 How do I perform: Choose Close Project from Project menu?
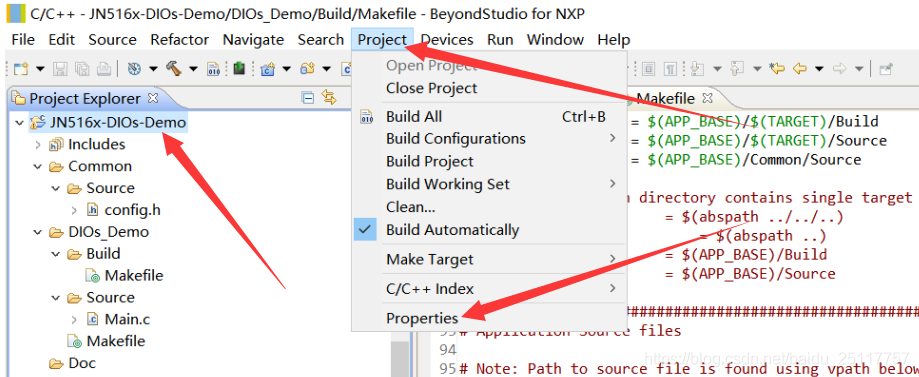click(489, 89)
